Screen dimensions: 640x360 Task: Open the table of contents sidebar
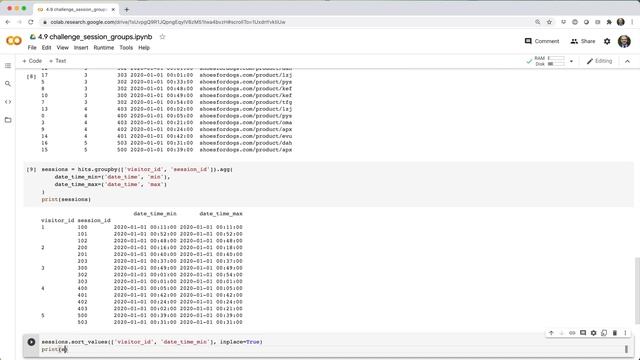[8, 66]
